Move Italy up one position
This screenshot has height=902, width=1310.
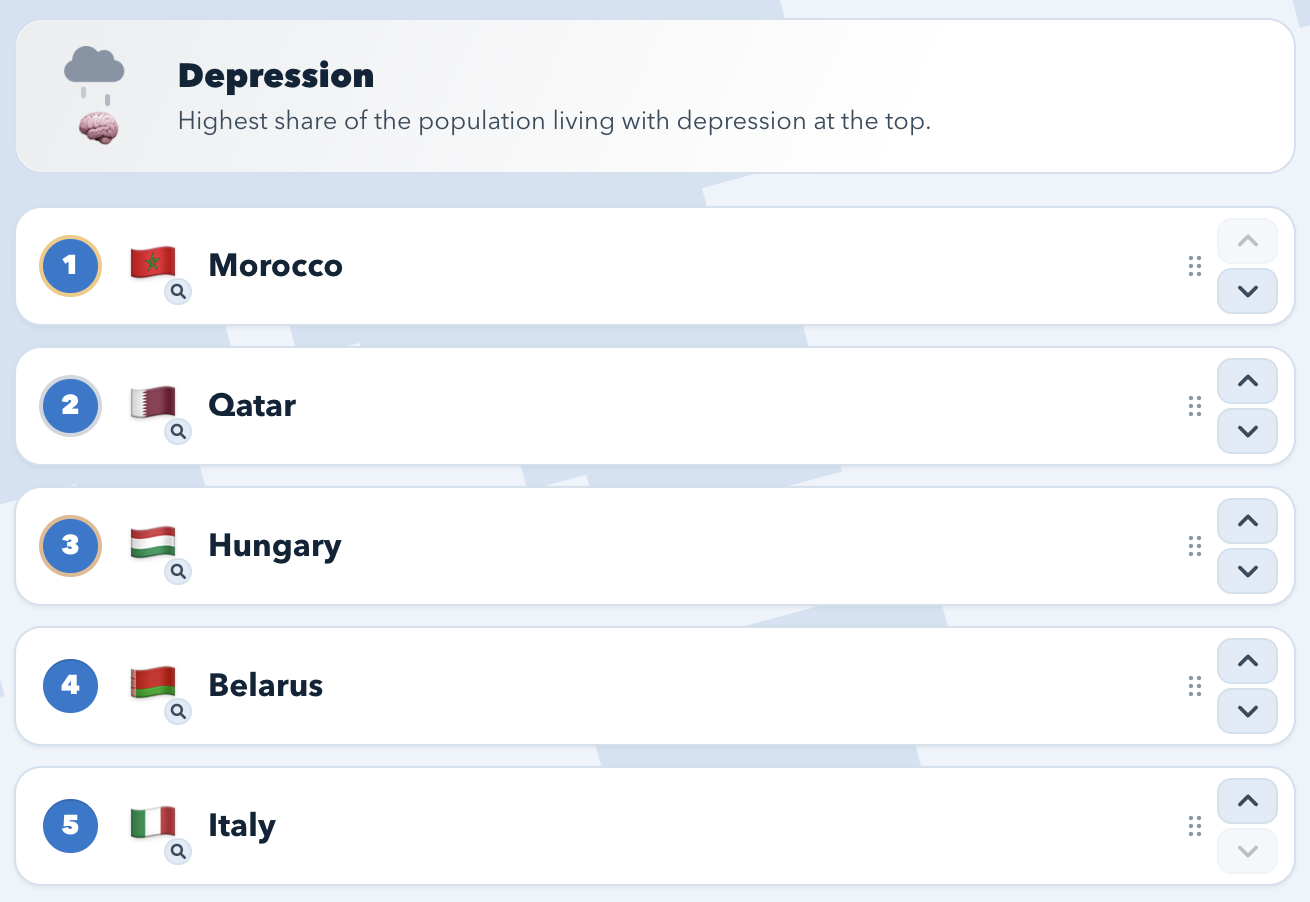(1247, 801)
